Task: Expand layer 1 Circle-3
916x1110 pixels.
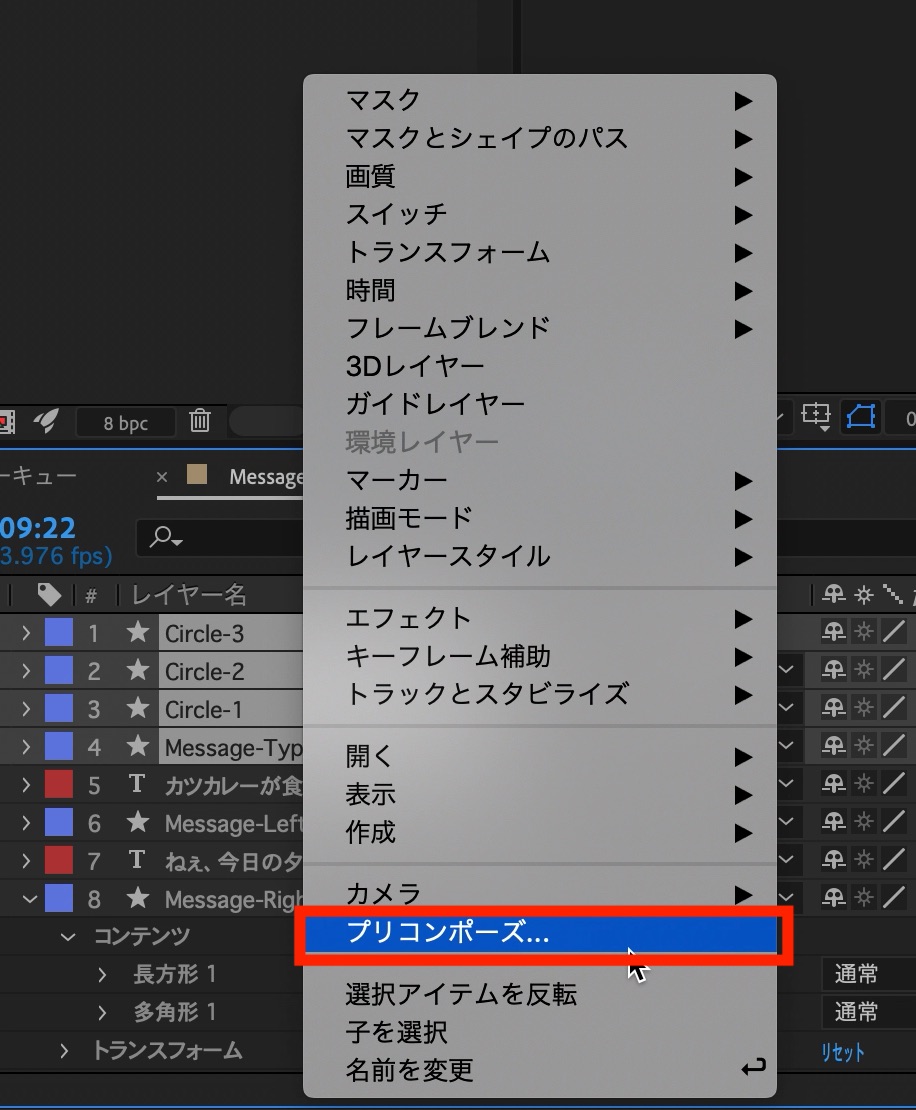Action: (26, 633)
